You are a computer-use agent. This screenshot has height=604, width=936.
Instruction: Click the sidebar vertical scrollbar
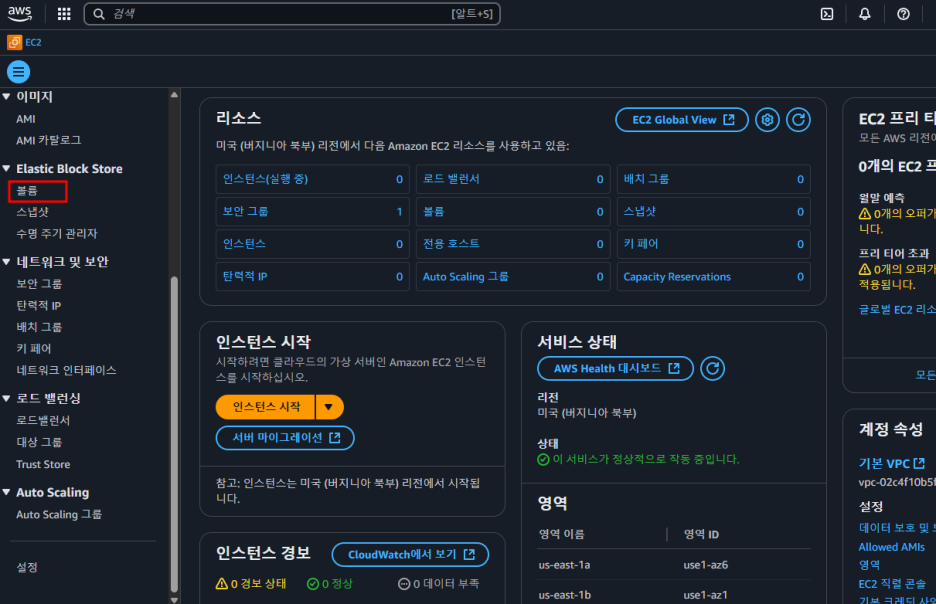click(x=174, y=434)
